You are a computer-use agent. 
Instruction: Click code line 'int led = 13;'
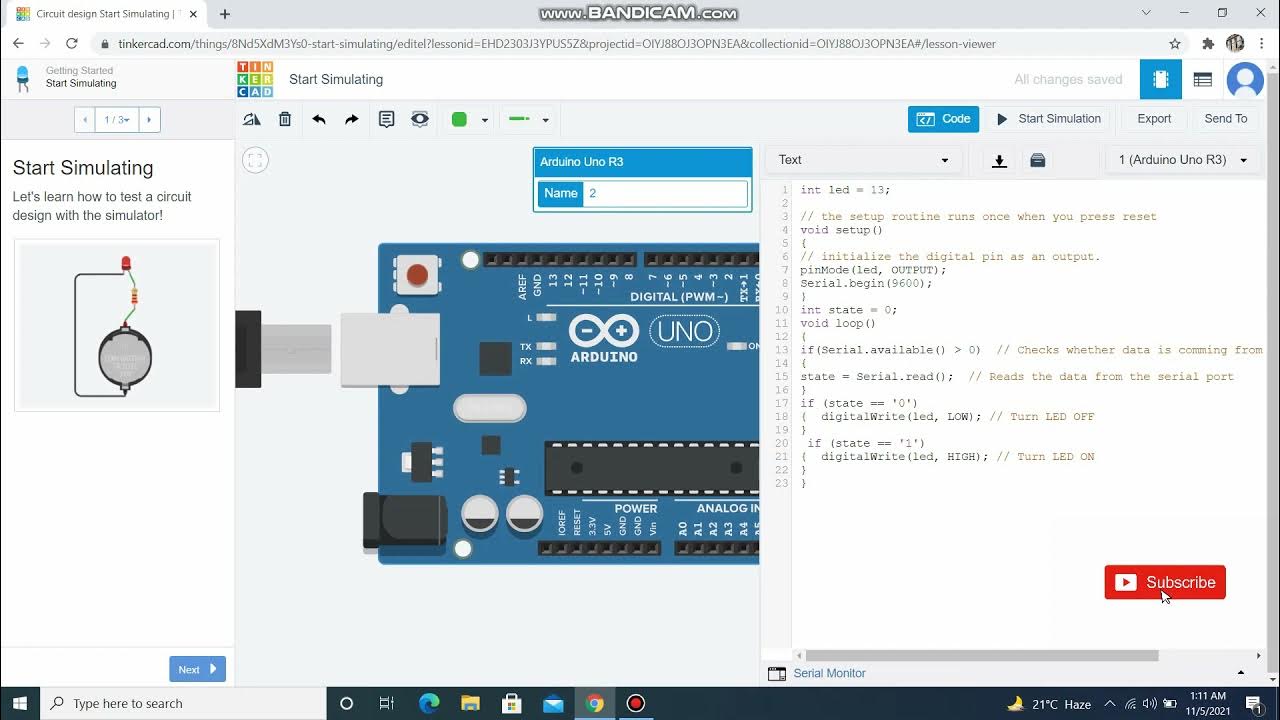click(x=845, y=190)
